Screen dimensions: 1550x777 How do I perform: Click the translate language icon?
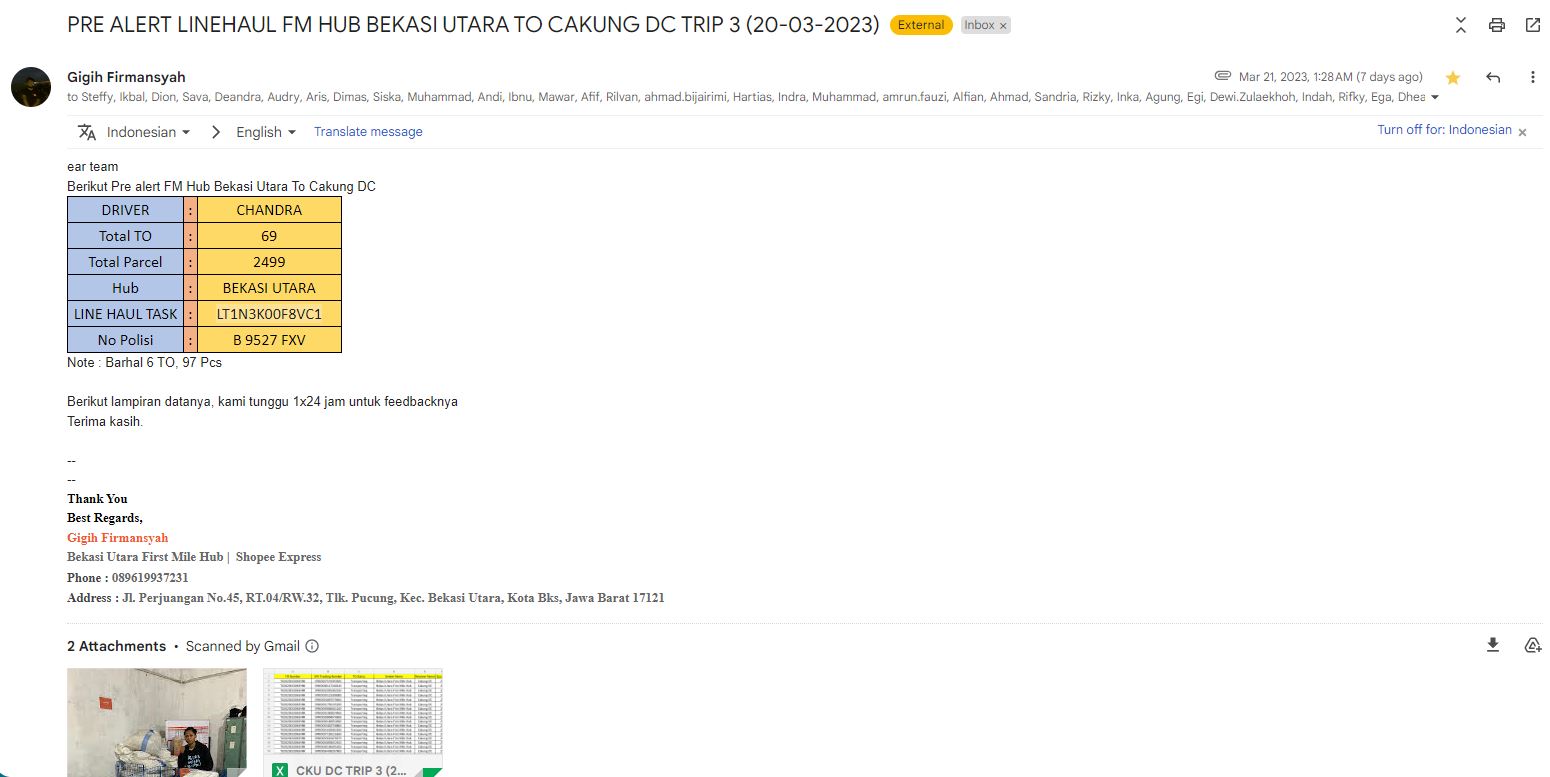pos(87,132)
